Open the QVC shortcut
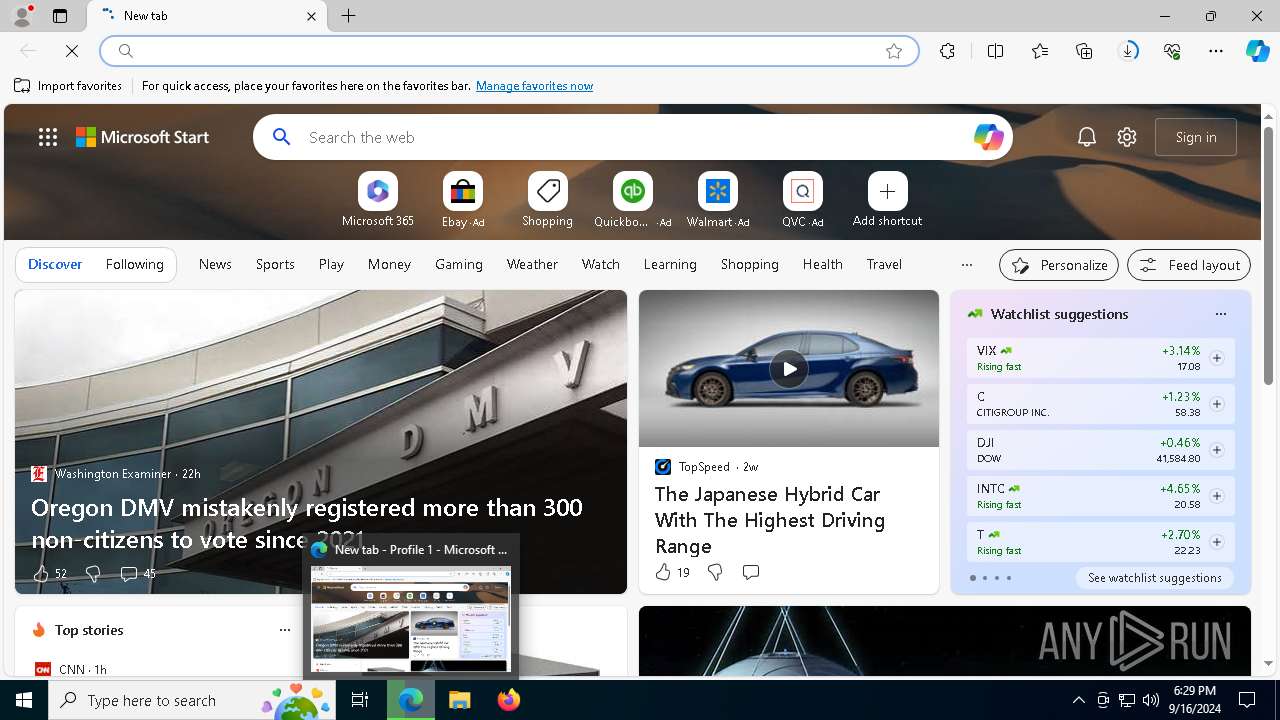 [x=802, y=200]
